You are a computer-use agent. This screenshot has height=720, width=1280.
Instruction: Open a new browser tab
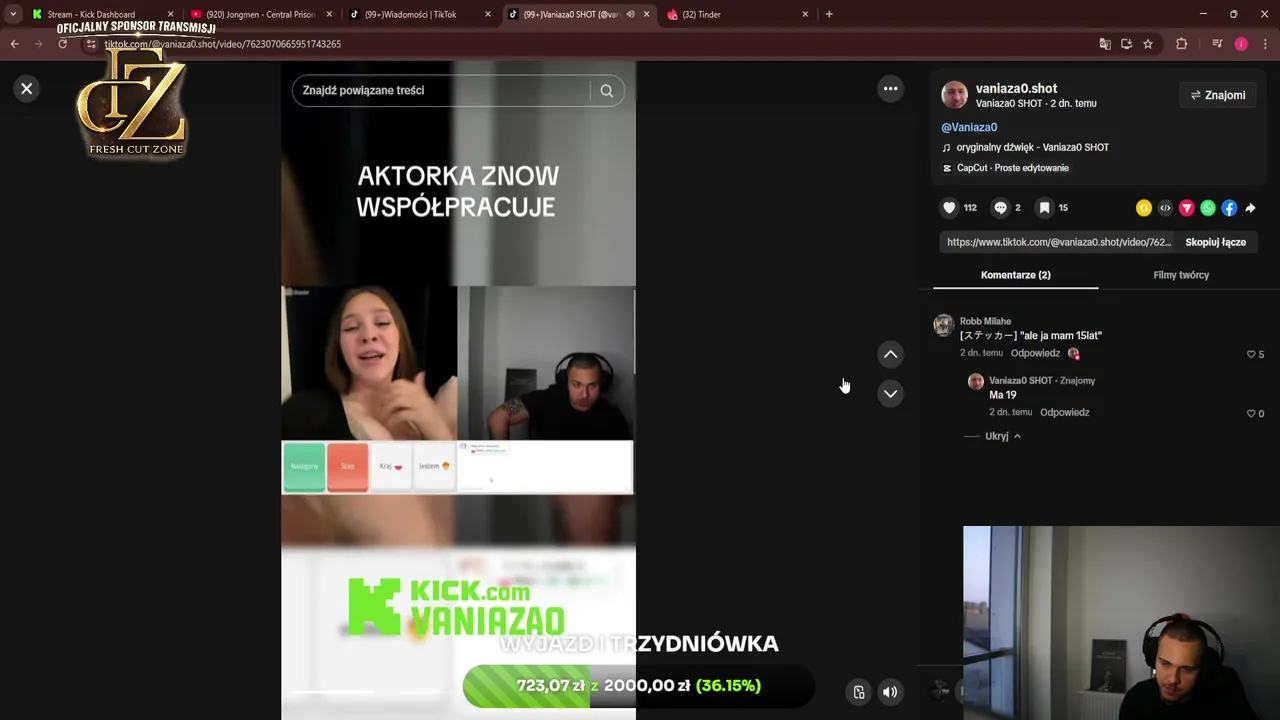[829, 14]
